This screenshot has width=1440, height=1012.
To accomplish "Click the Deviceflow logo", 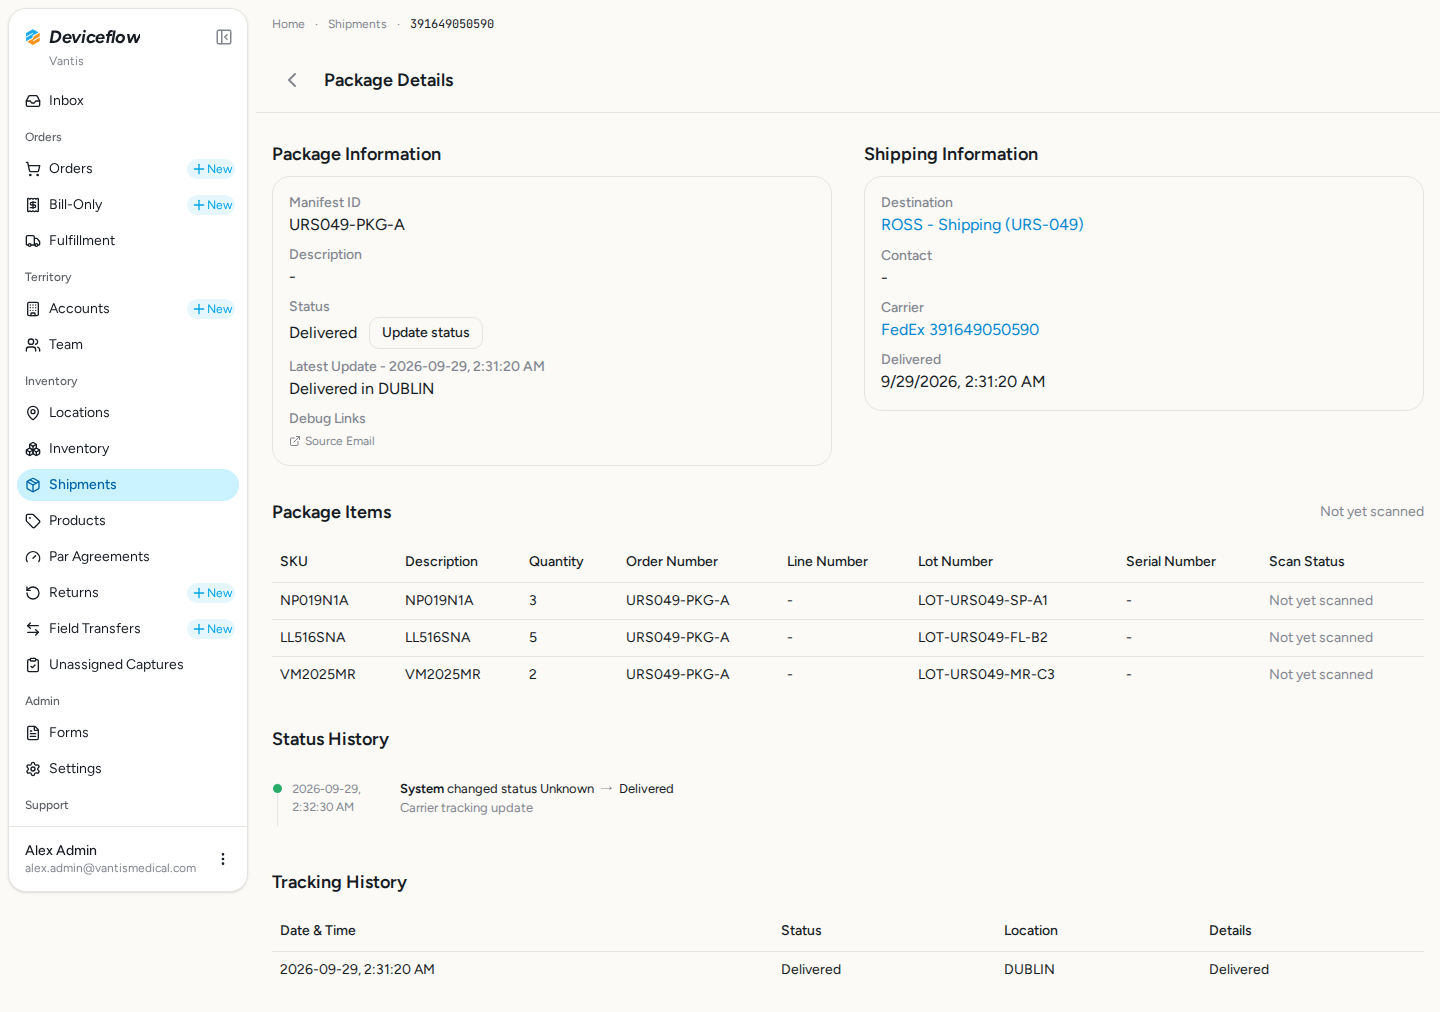I will coord(83,37).
